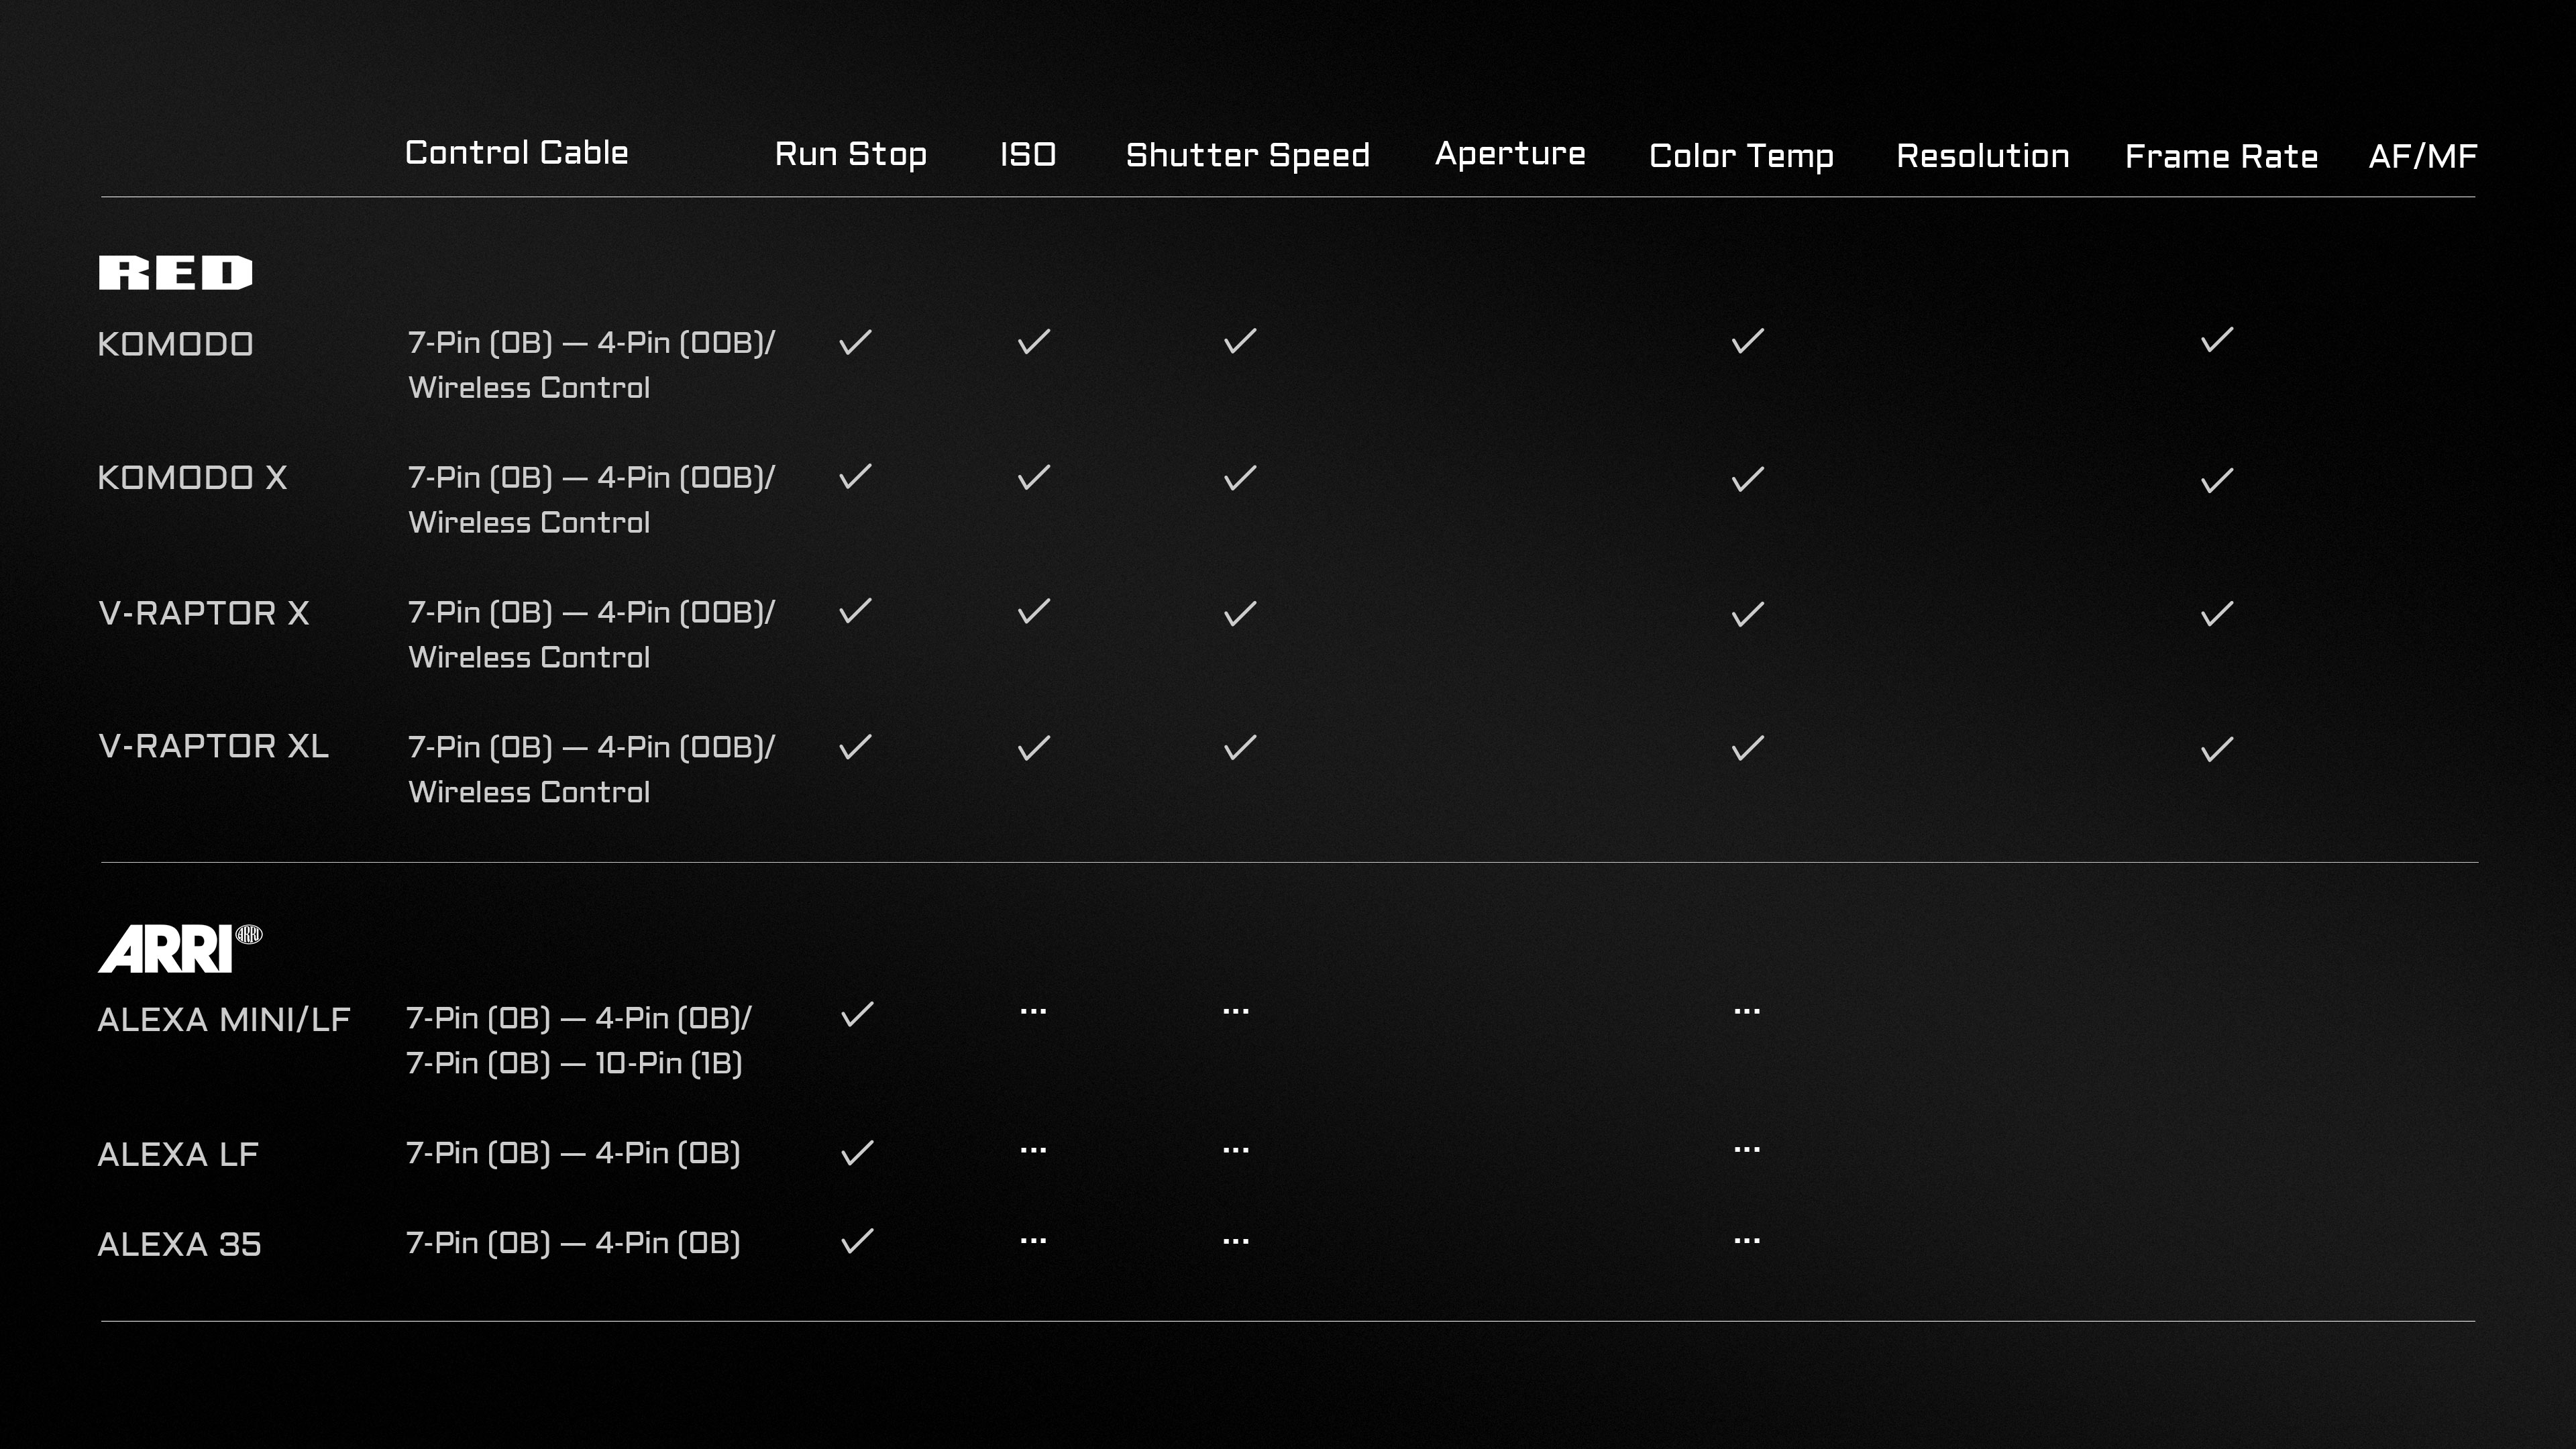
Task: Click the Control Cable column header
Action: point(516,153)
